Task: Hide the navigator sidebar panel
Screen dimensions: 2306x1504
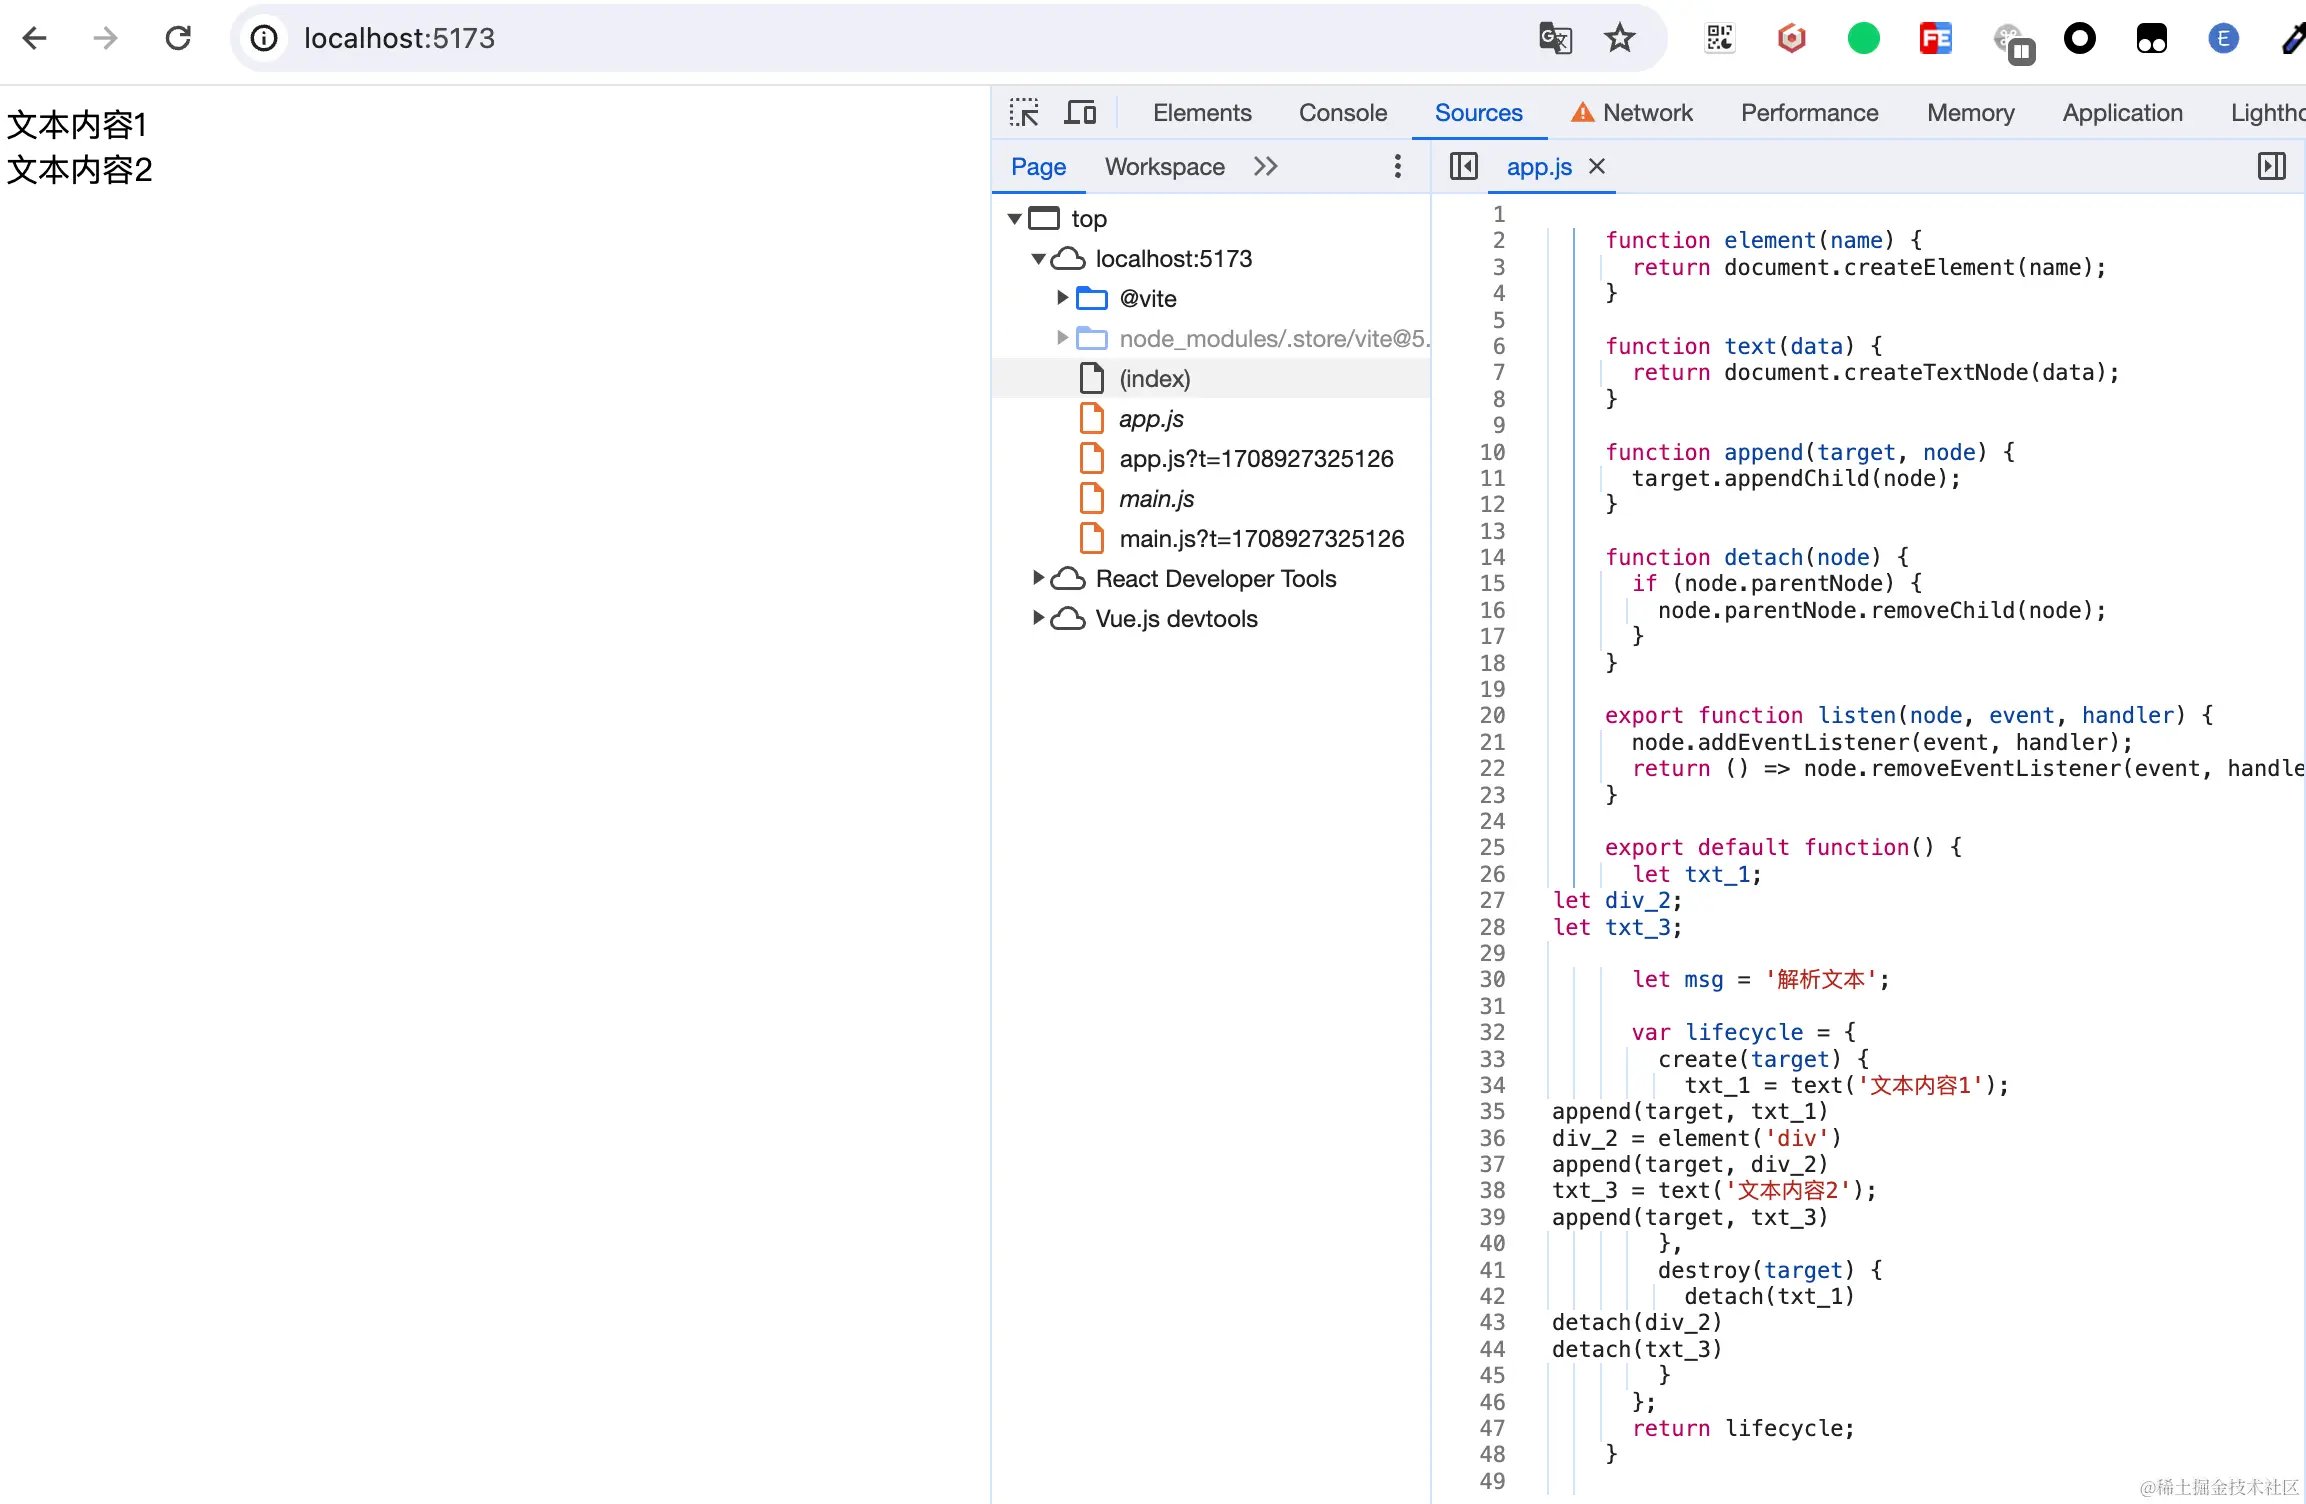Action: pos(1463,166)
